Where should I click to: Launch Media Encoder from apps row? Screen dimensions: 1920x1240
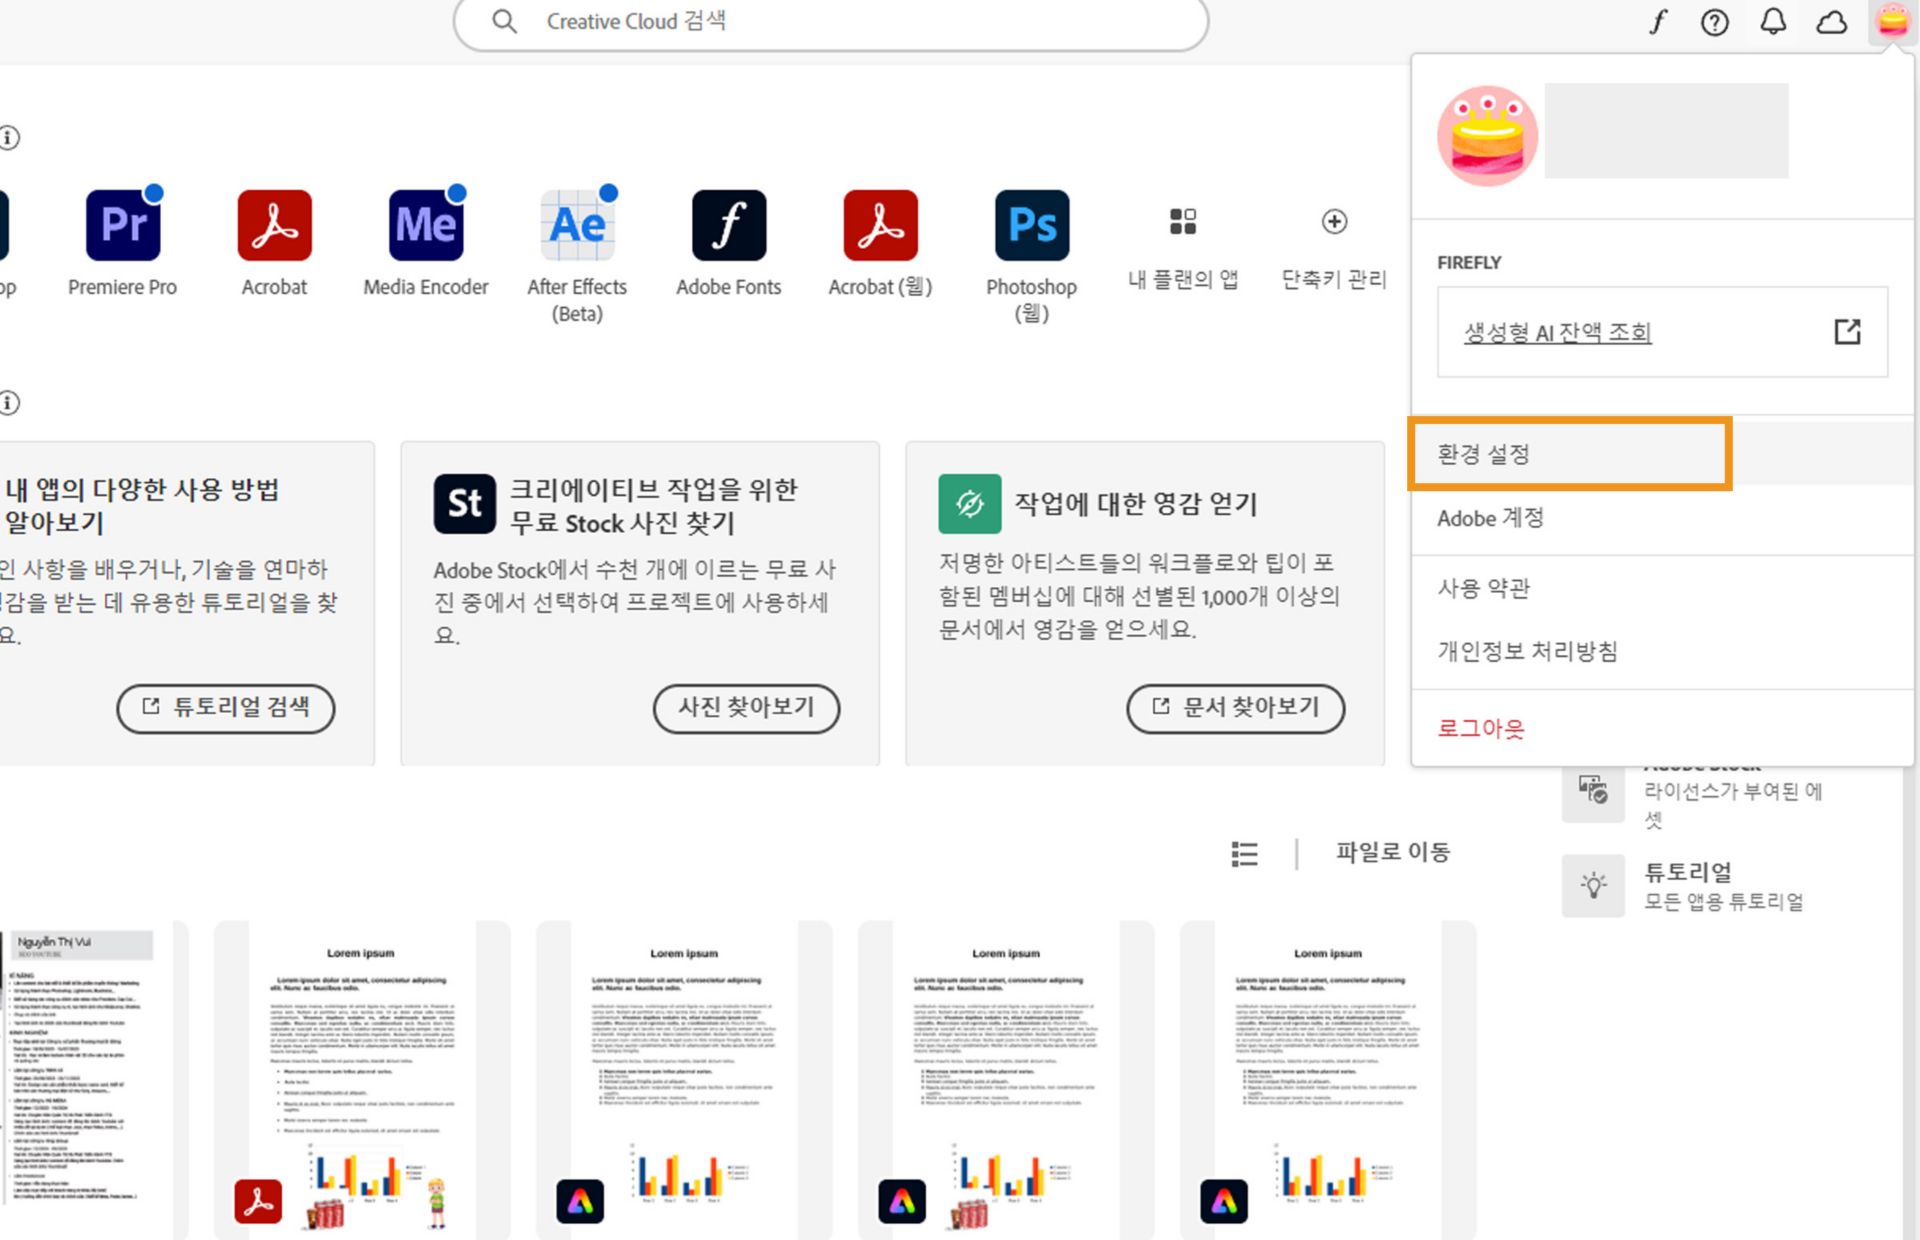426,225
